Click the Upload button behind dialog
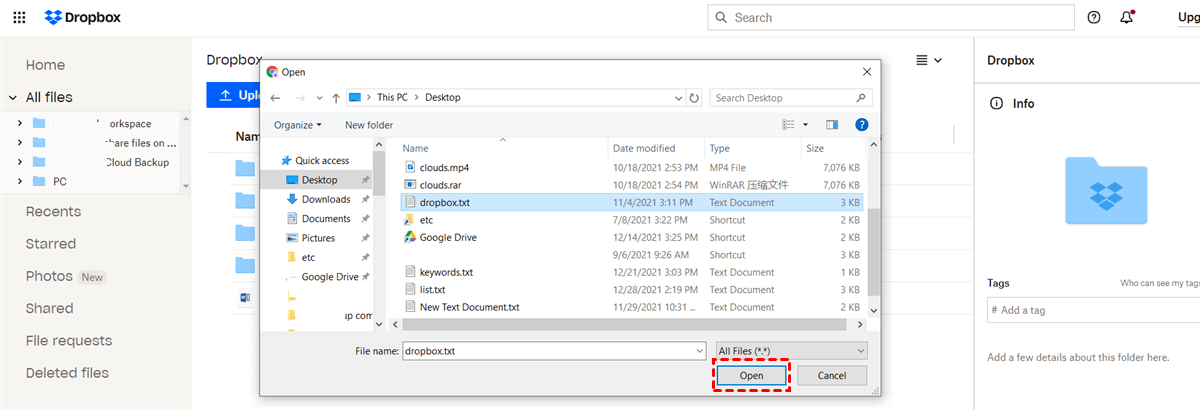 234,95
